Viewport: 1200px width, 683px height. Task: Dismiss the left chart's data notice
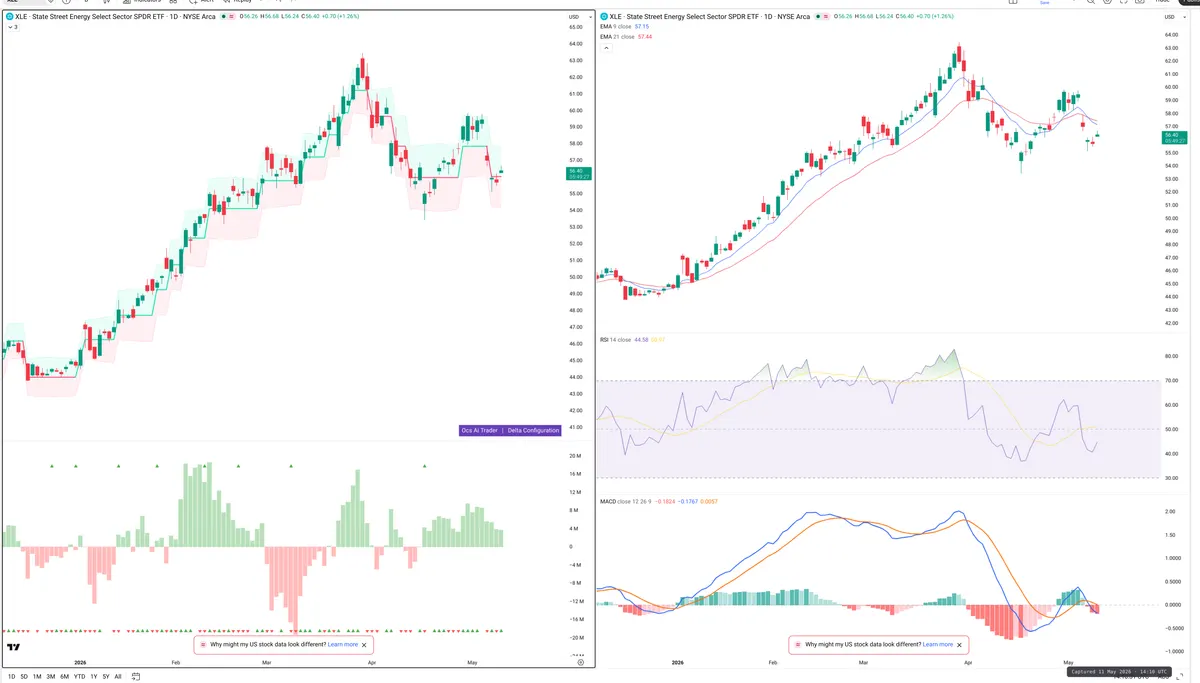pyautogui.click(x=365, y=645)
